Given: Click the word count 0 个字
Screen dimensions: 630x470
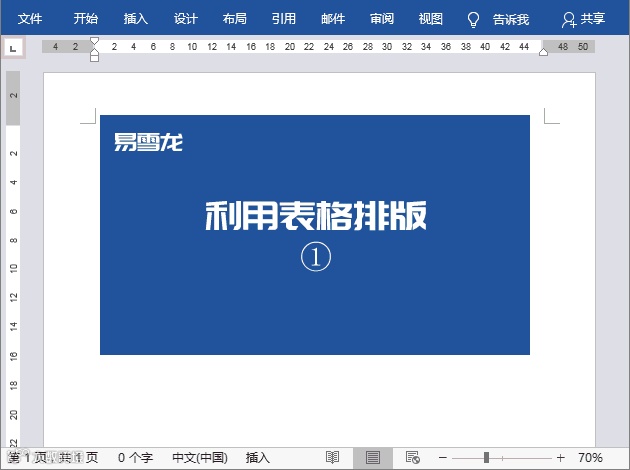Looking at the screenshot, I should [135, 458].
